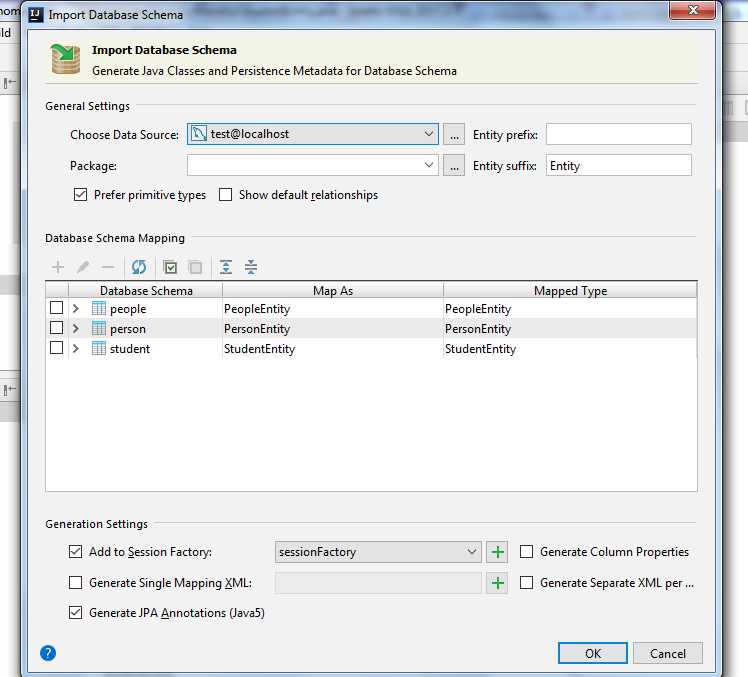Click the student table icon

click(x=99, y=348)
